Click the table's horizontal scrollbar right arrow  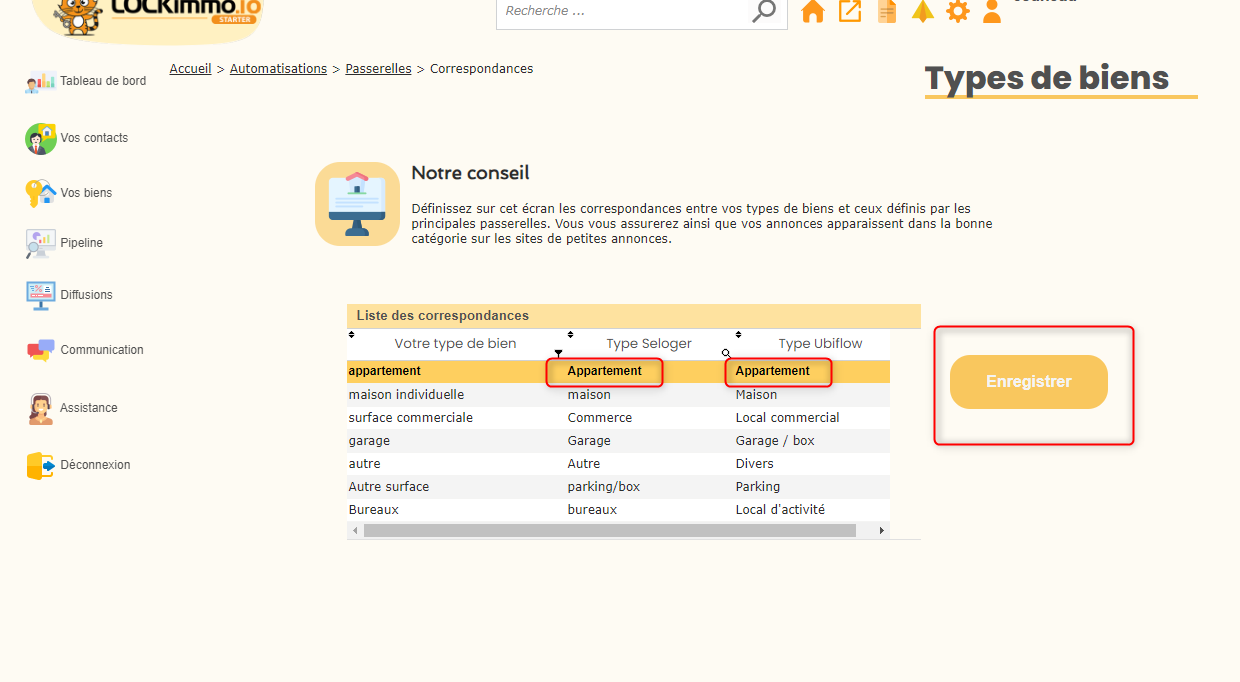point(881,530)
